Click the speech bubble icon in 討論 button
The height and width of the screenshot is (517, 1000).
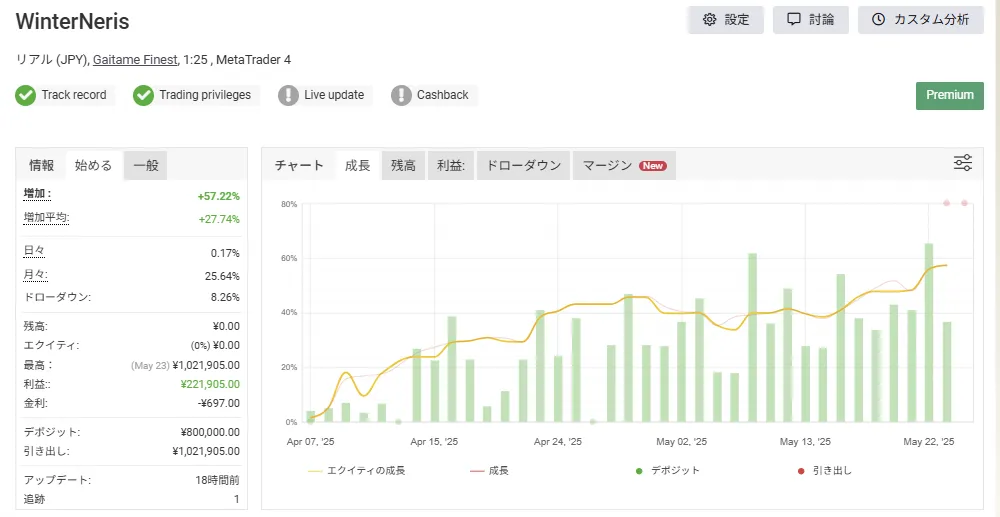pos(794,20)
